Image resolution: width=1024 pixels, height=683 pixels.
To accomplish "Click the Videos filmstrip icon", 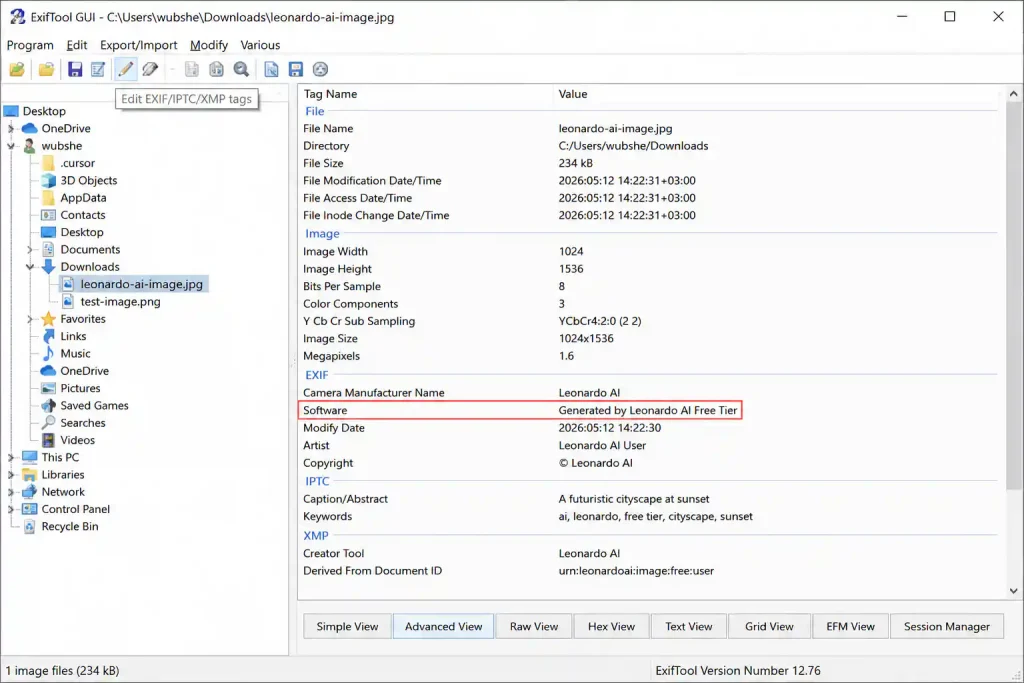I will [x=48, y=440].
